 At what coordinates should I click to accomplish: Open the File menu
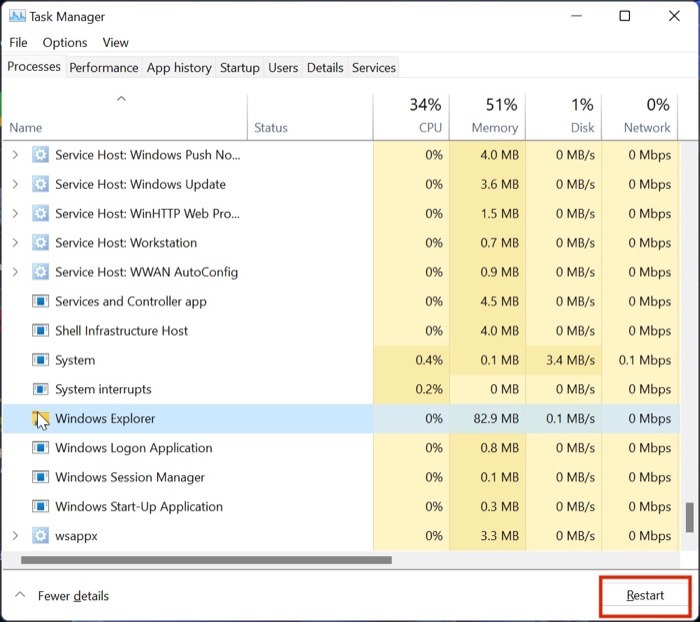click(x=18, y=42)
